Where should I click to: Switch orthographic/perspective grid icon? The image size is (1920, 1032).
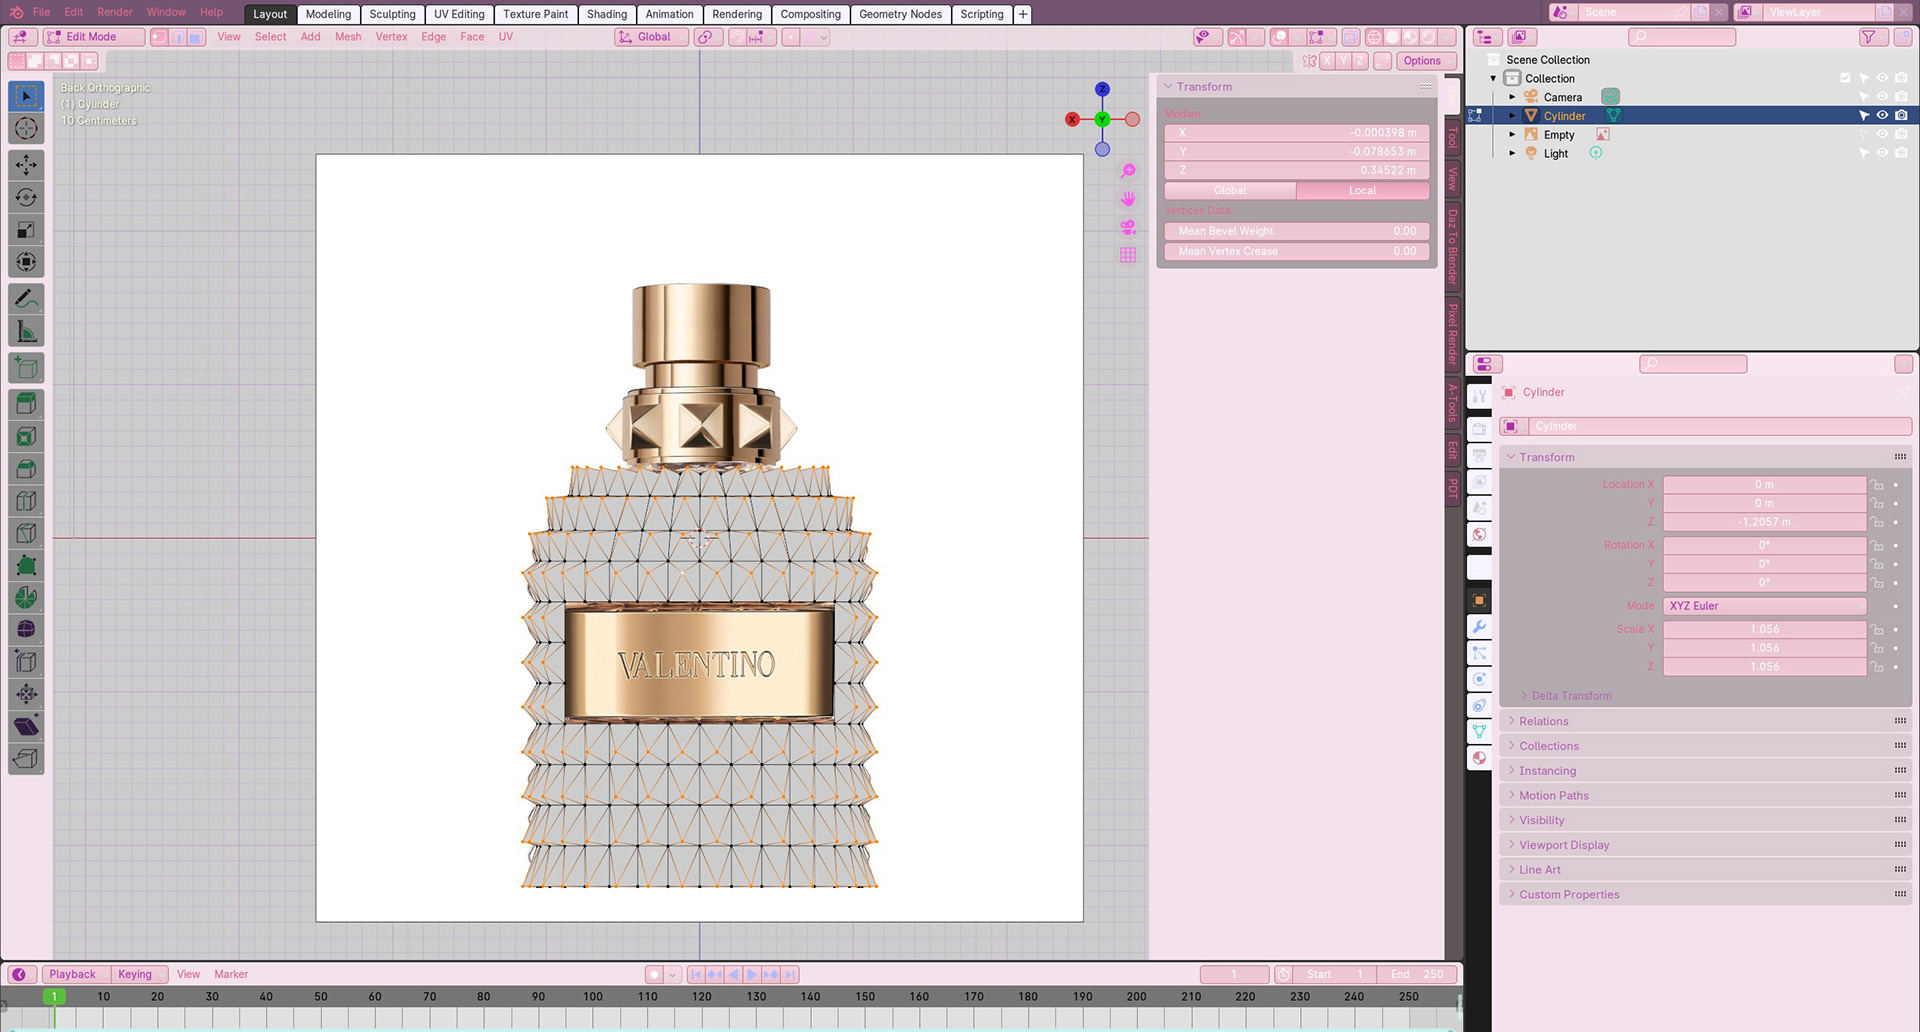click(x=1128, y=255)
